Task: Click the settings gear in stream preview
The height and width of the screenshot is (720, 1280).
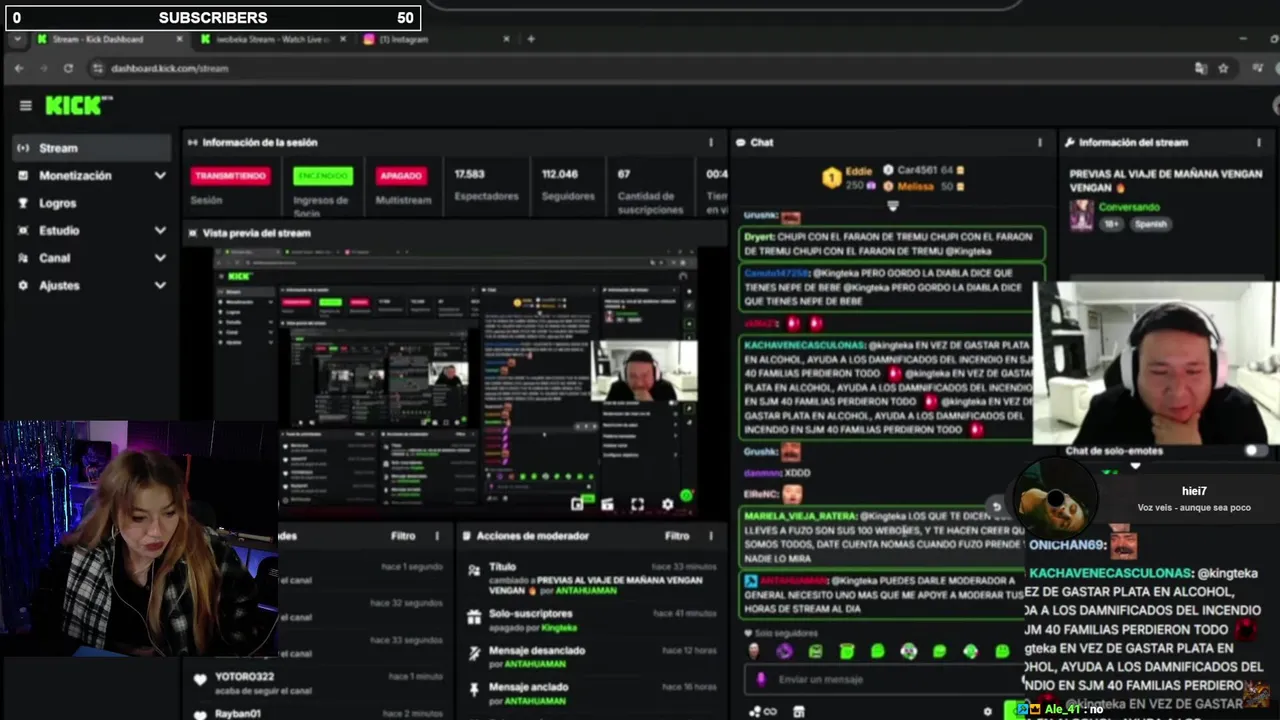Action: 667,504
